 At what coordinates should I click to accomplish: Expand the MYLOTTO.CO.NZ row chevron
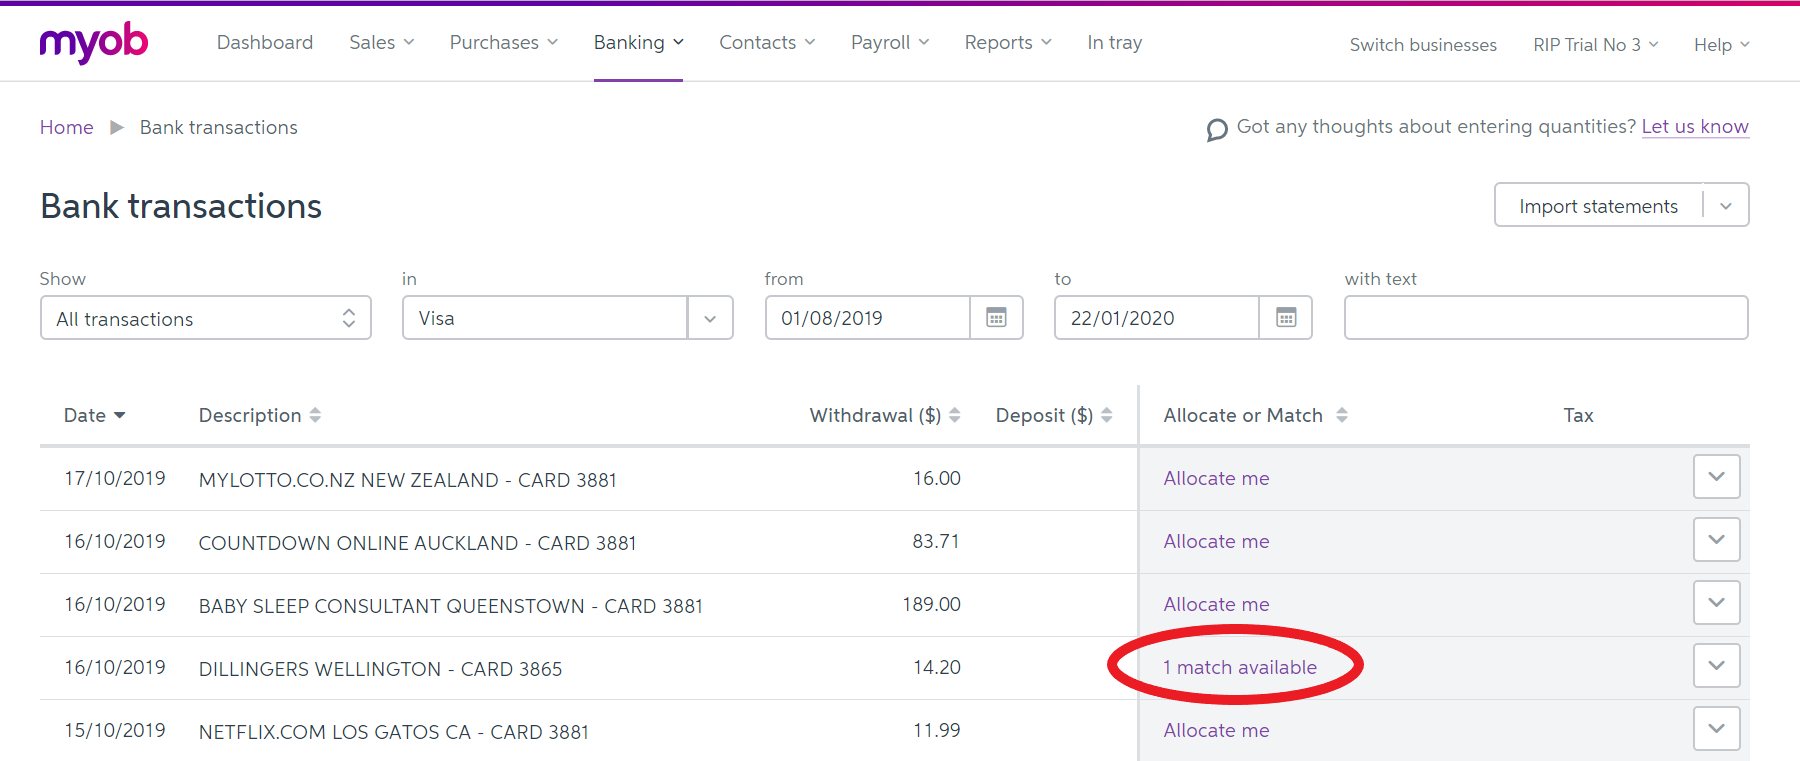(1717, 477)
